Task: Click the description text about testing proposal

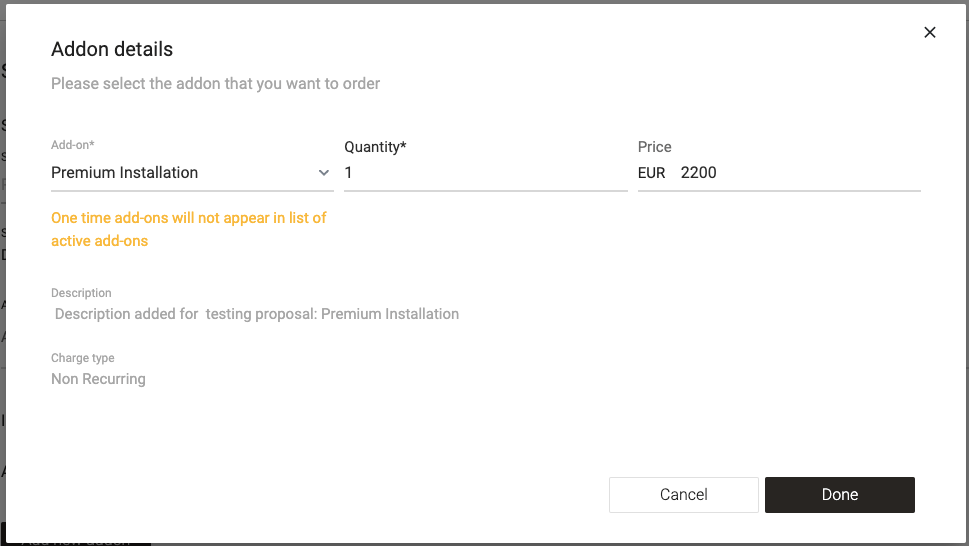Action: pos(257,314)
